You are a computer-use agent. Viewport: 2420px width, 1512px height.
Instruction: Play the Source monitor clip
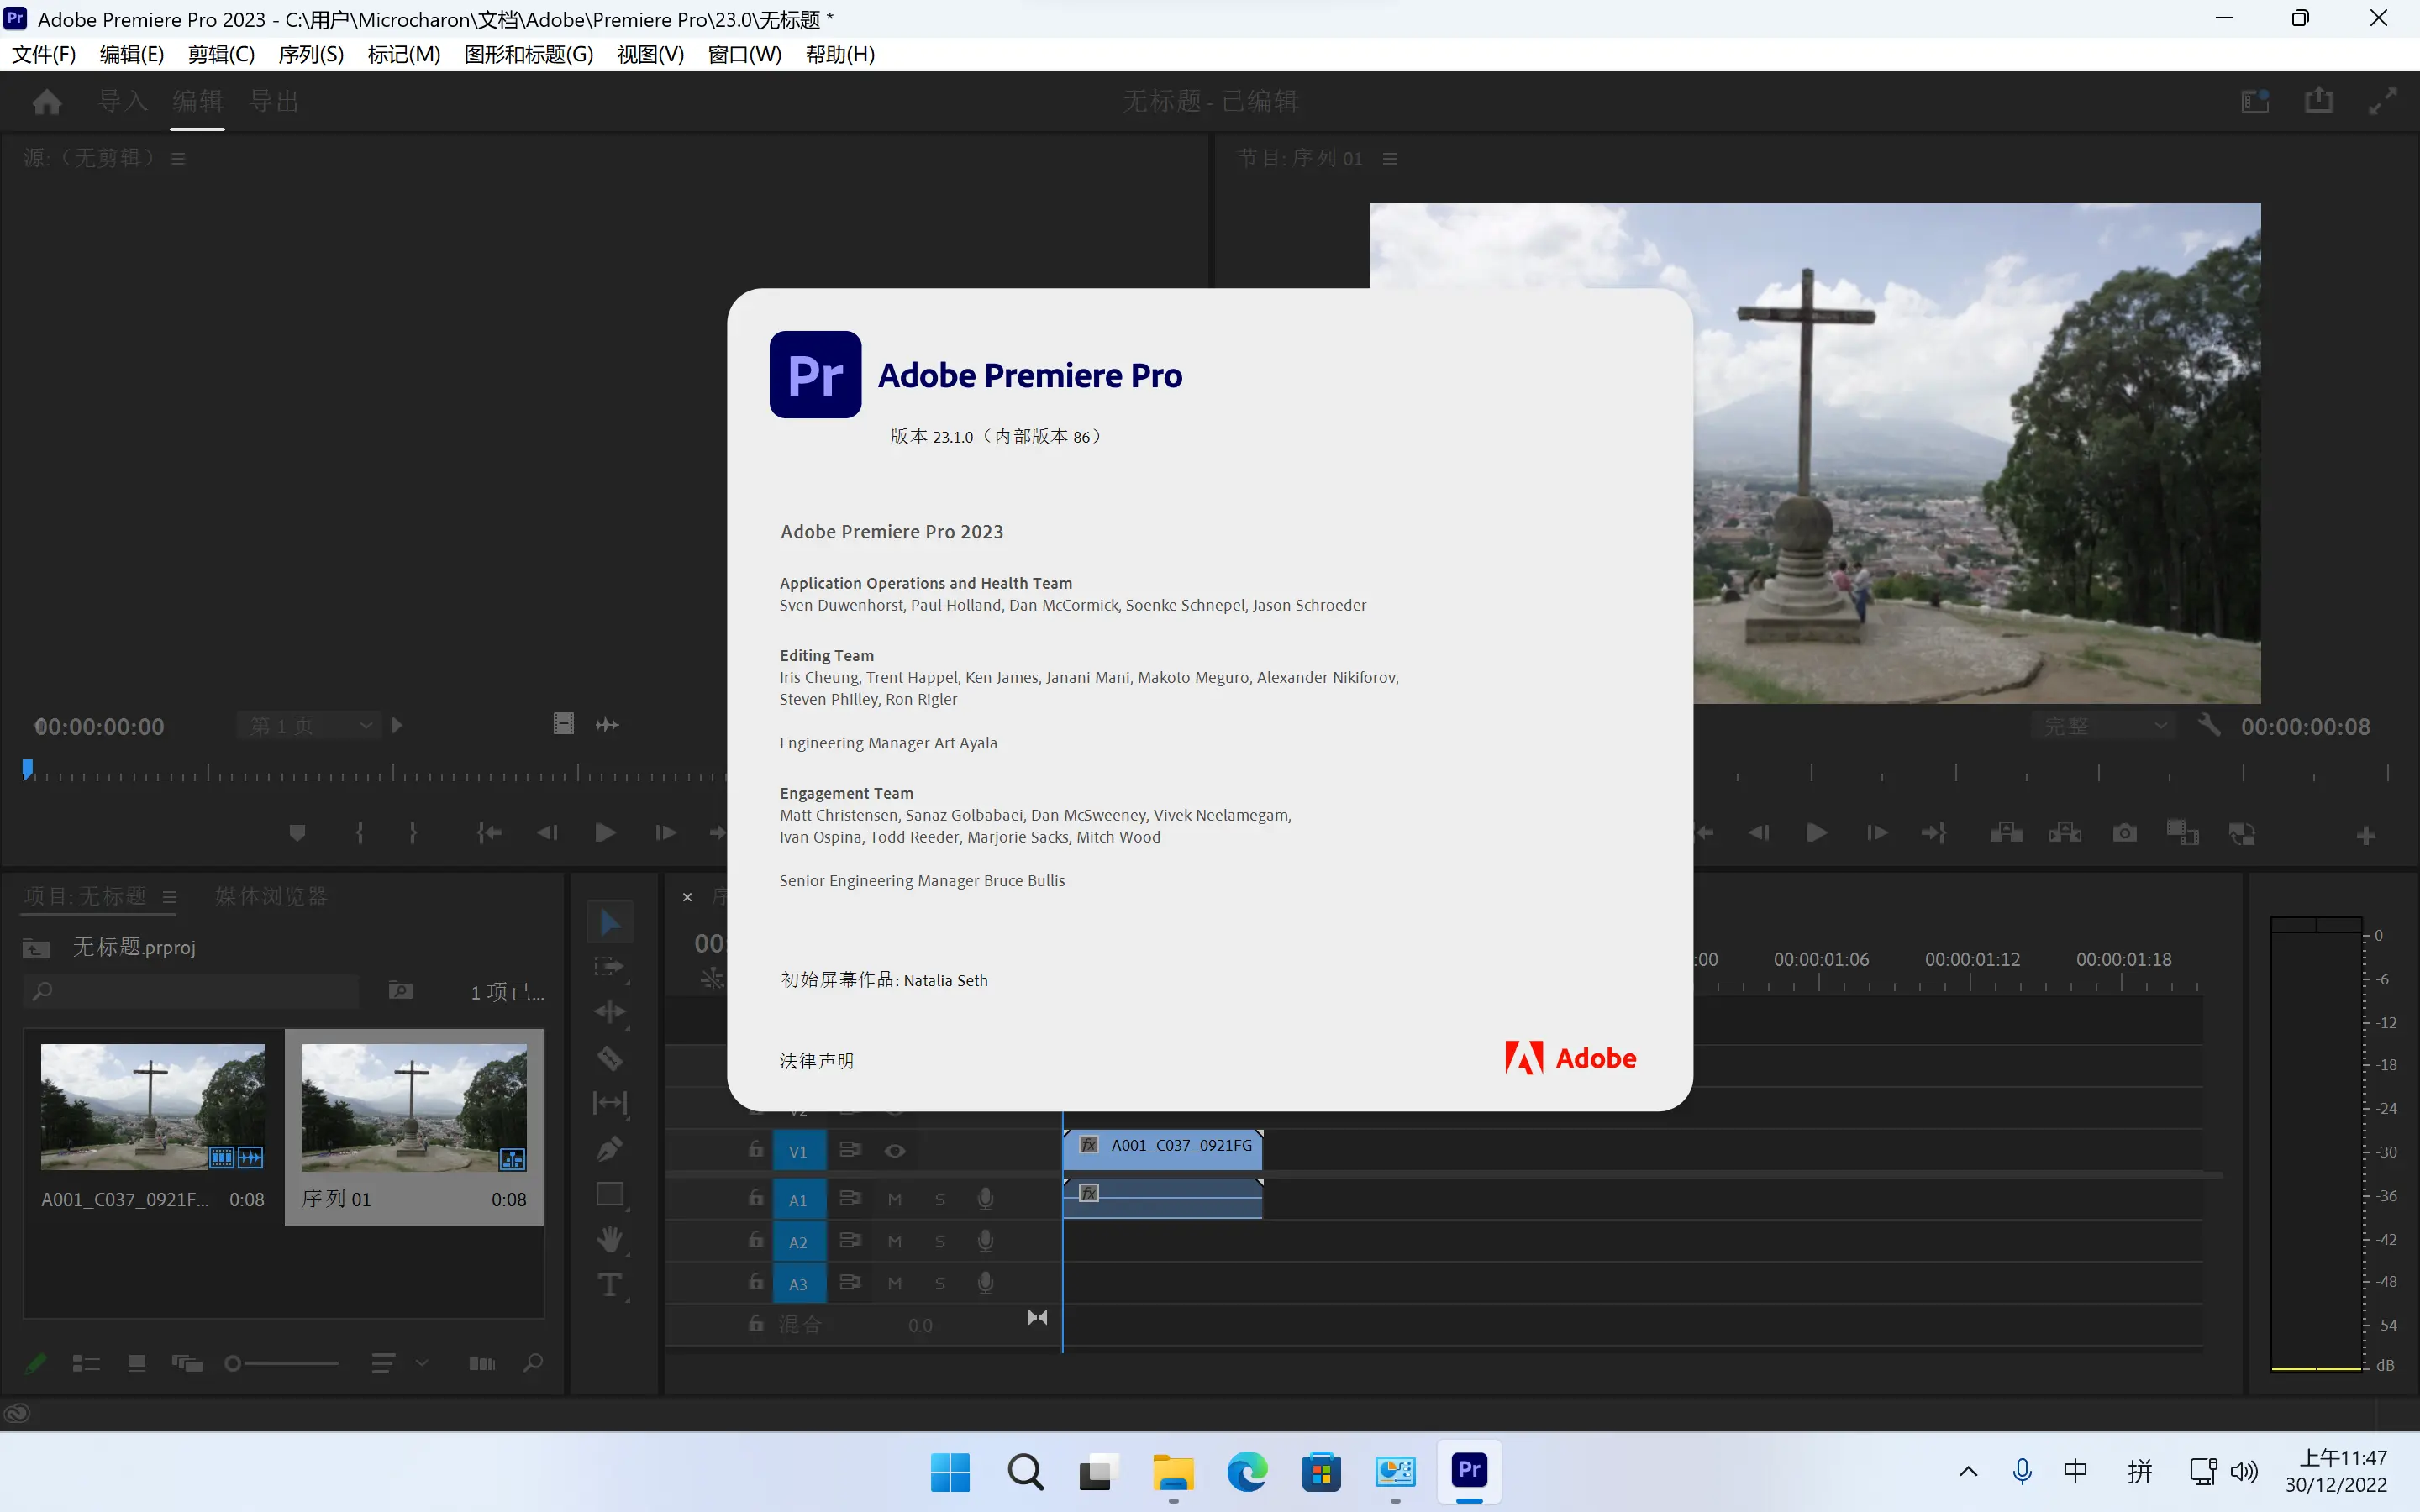click(605, 833)
